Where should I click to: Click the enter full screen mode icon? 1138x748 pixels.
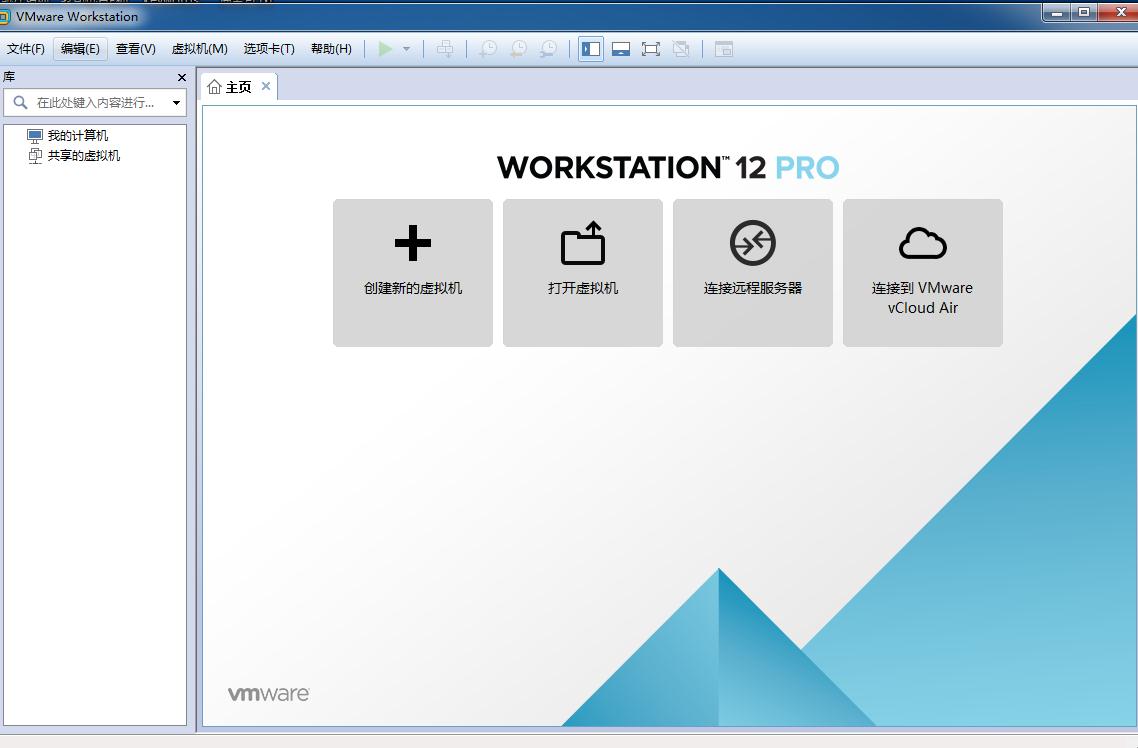(x=651, y=48)
